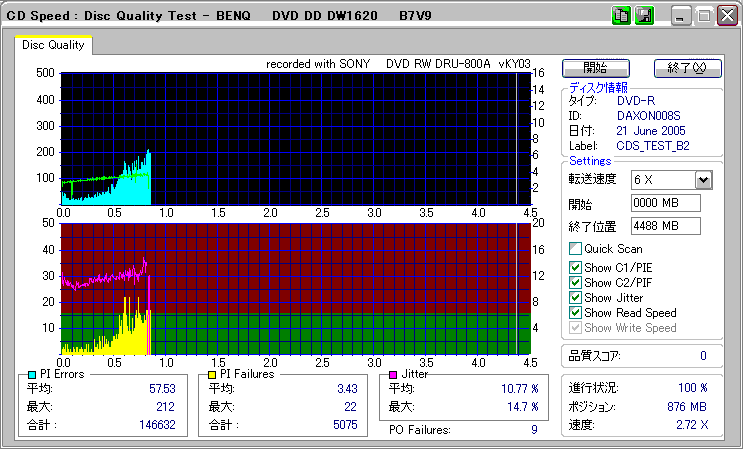
Task: Click the 開始 0000 MB input field
Action: coord(666,203)
